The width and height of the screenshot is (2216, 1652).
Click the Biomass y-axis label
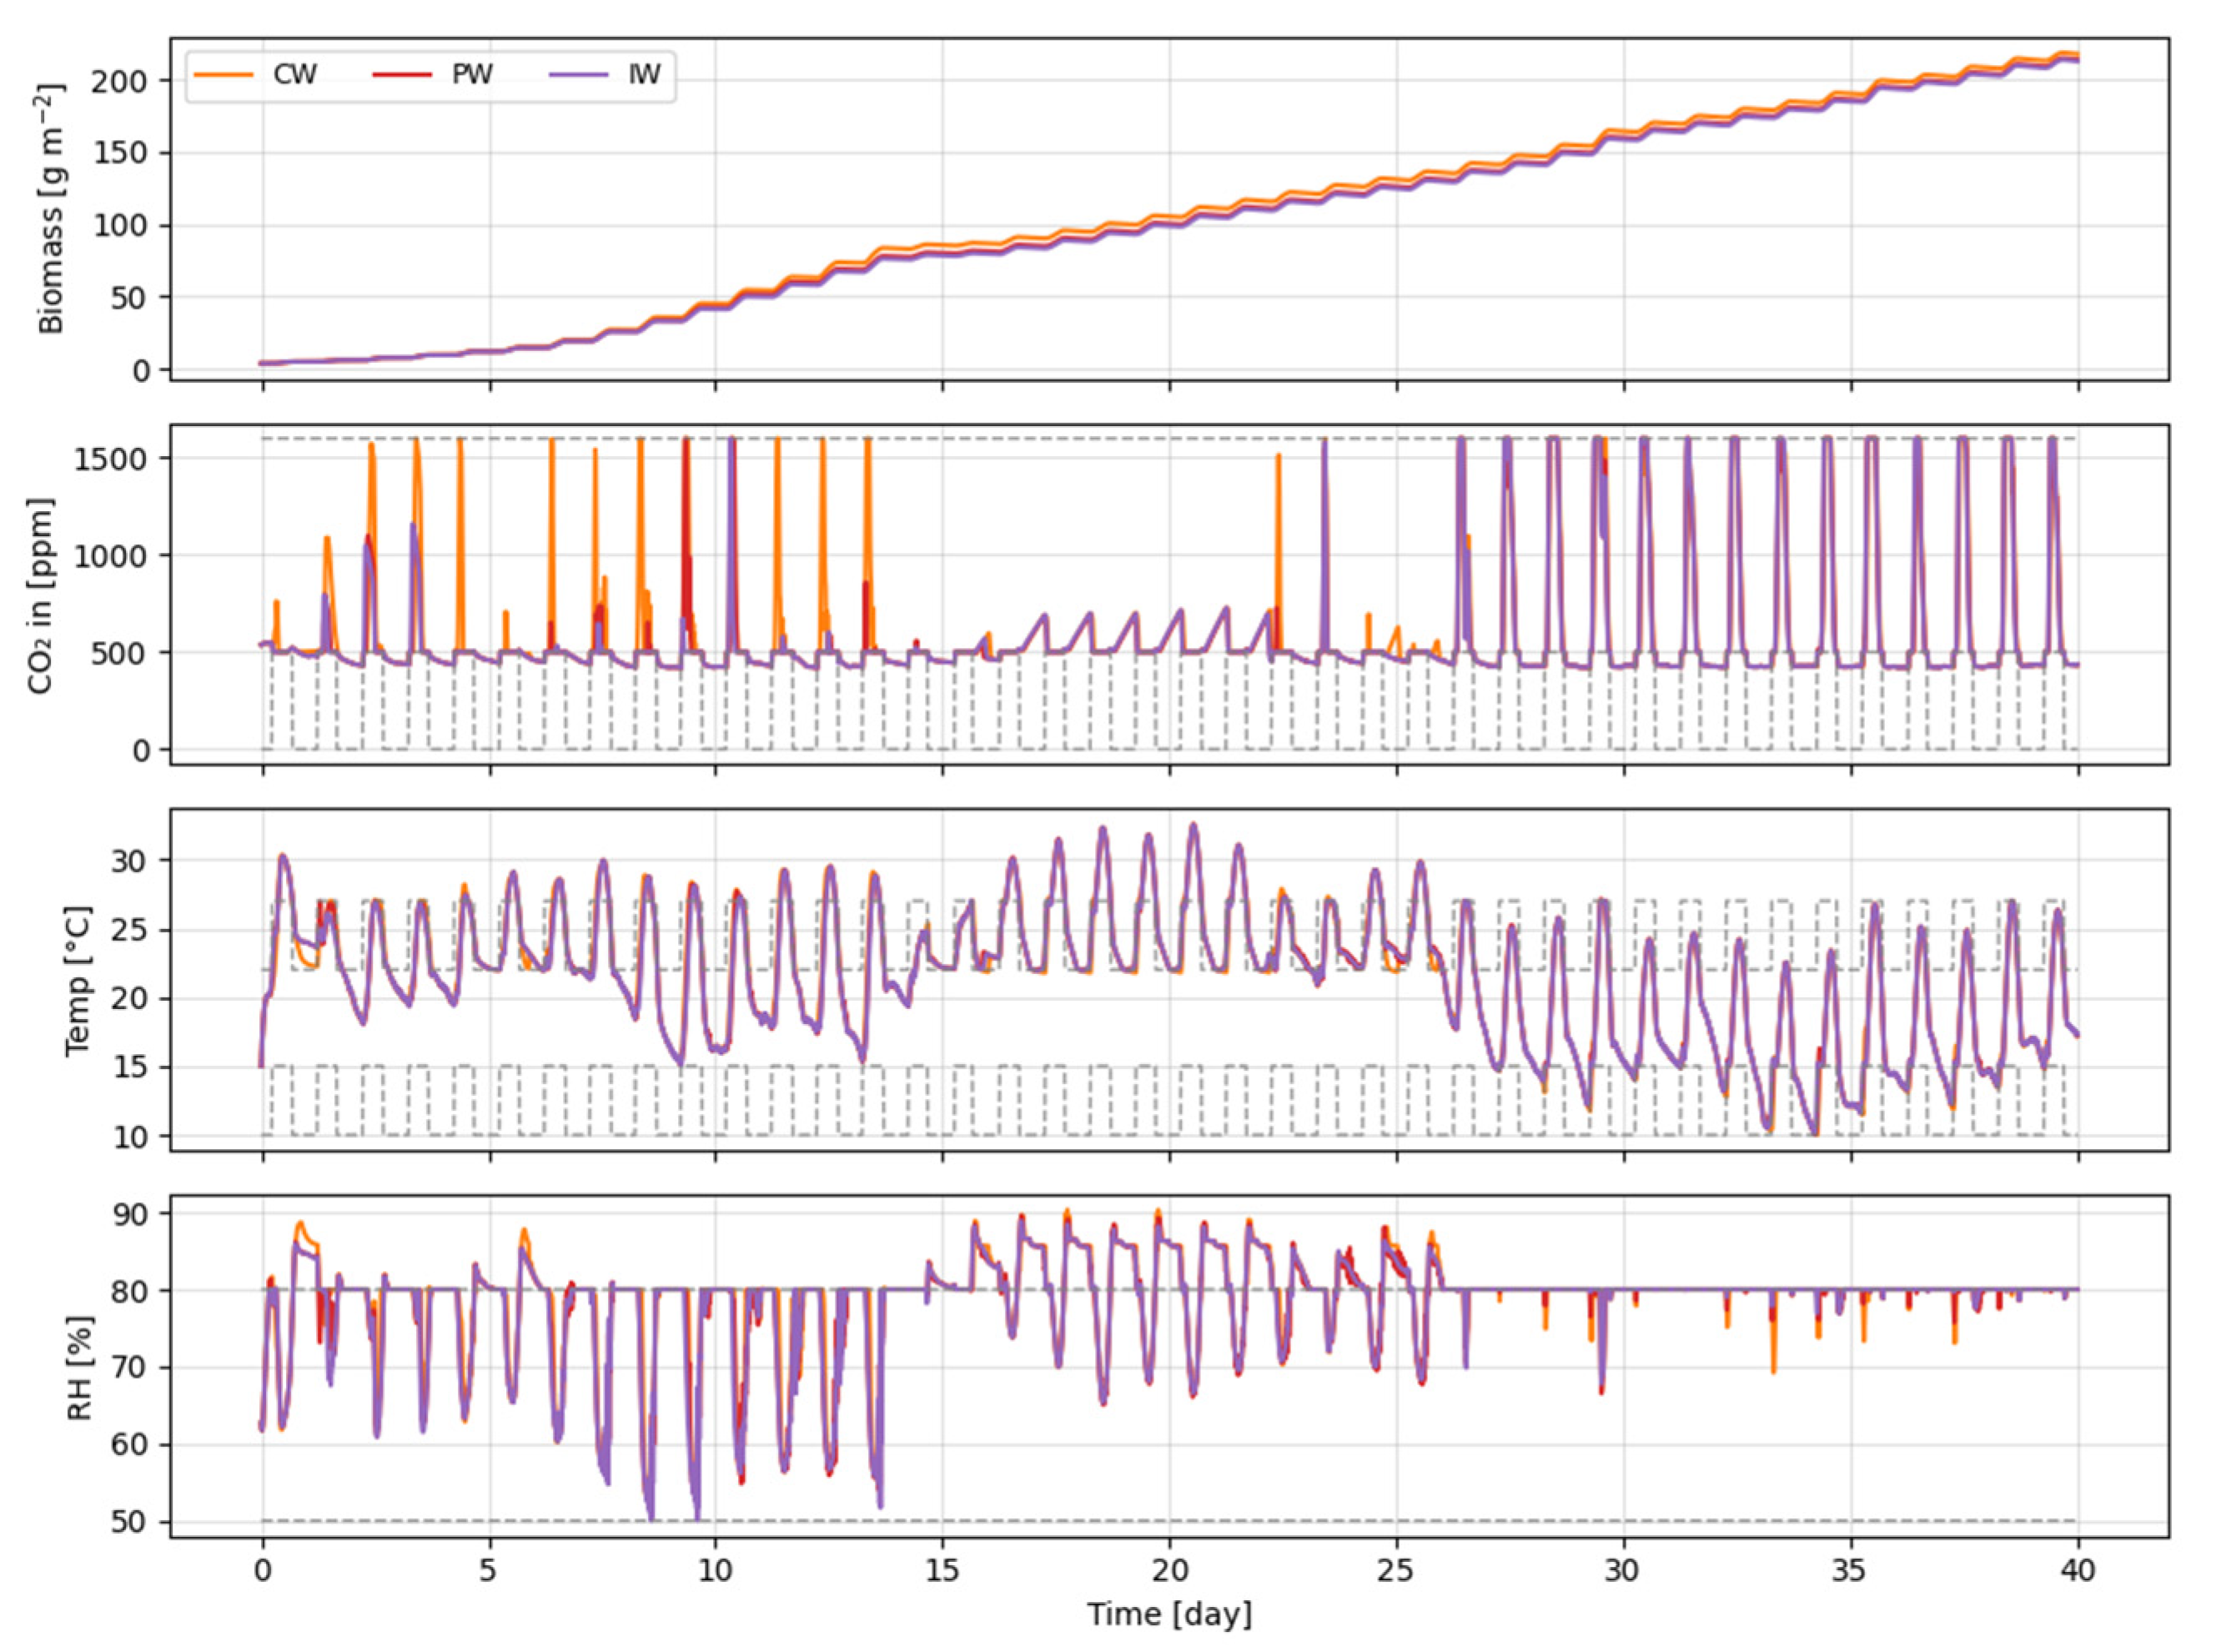(x=52, y=208)
